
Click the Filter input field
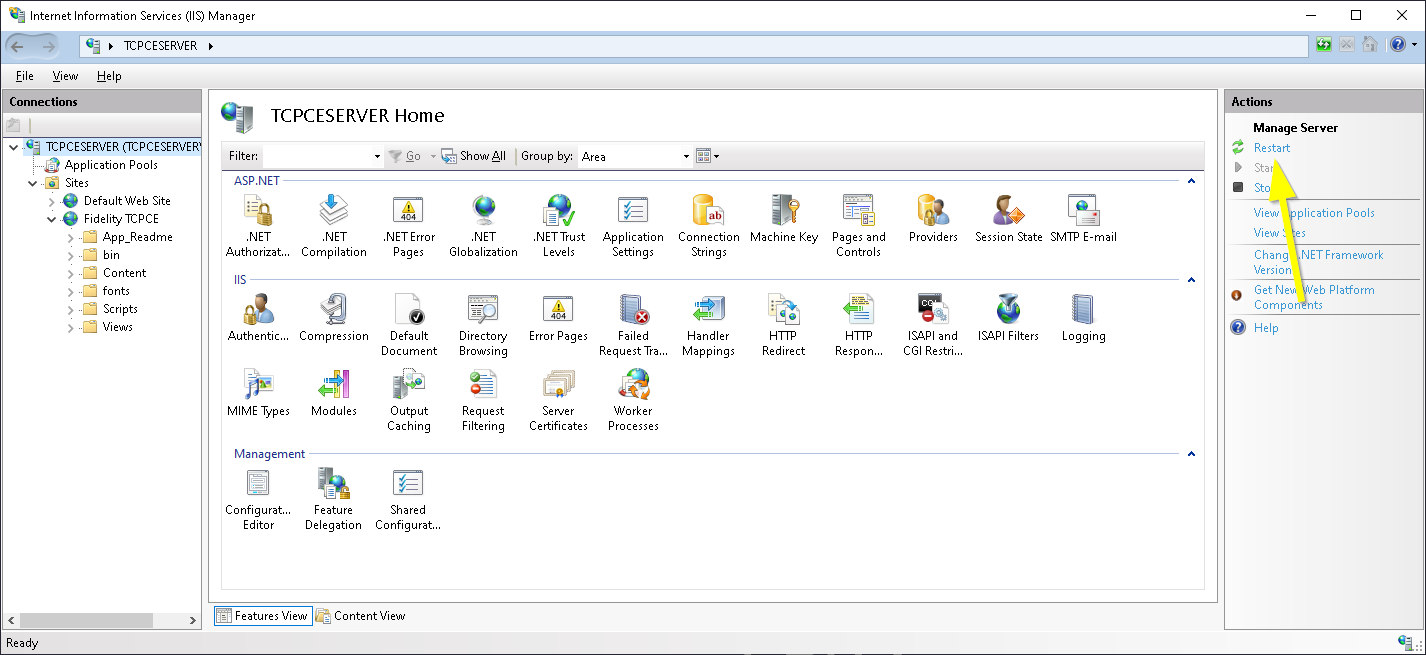pyautogui.click(x=317, y=156)
